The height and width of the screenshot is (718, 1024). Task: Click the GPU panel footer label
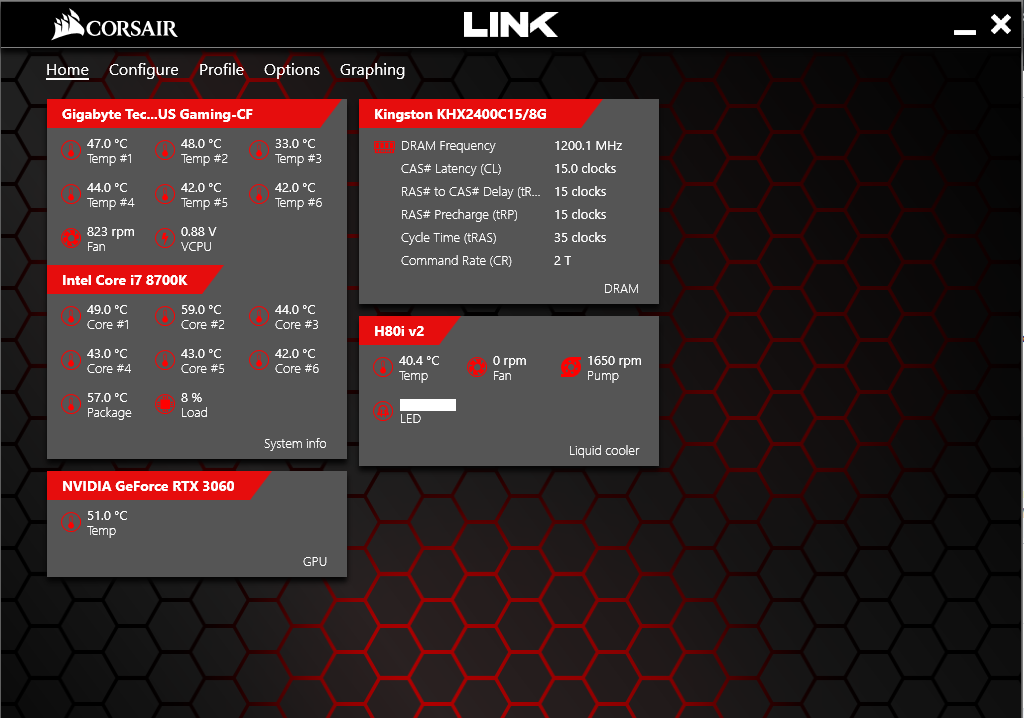click(315, 562)
